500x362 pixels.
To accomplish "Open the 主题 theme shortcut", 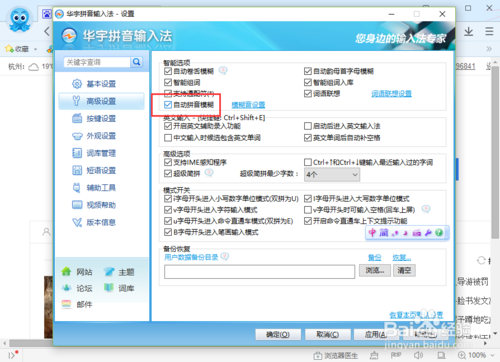I will (x=119, y=272).
